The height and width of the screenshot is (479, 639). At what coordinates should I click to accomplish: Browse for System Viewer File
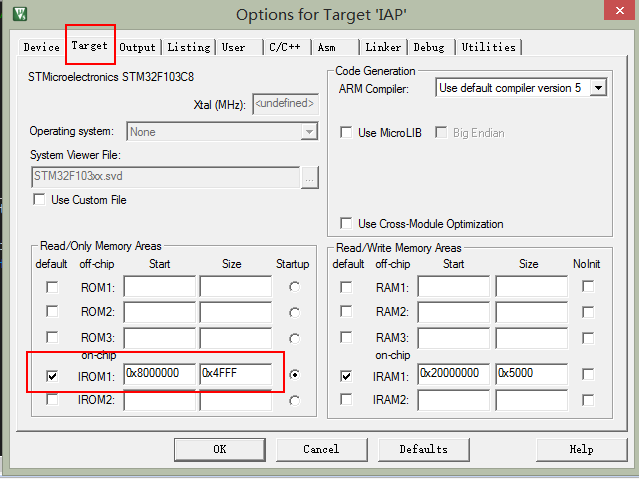(x=310, y=178)
